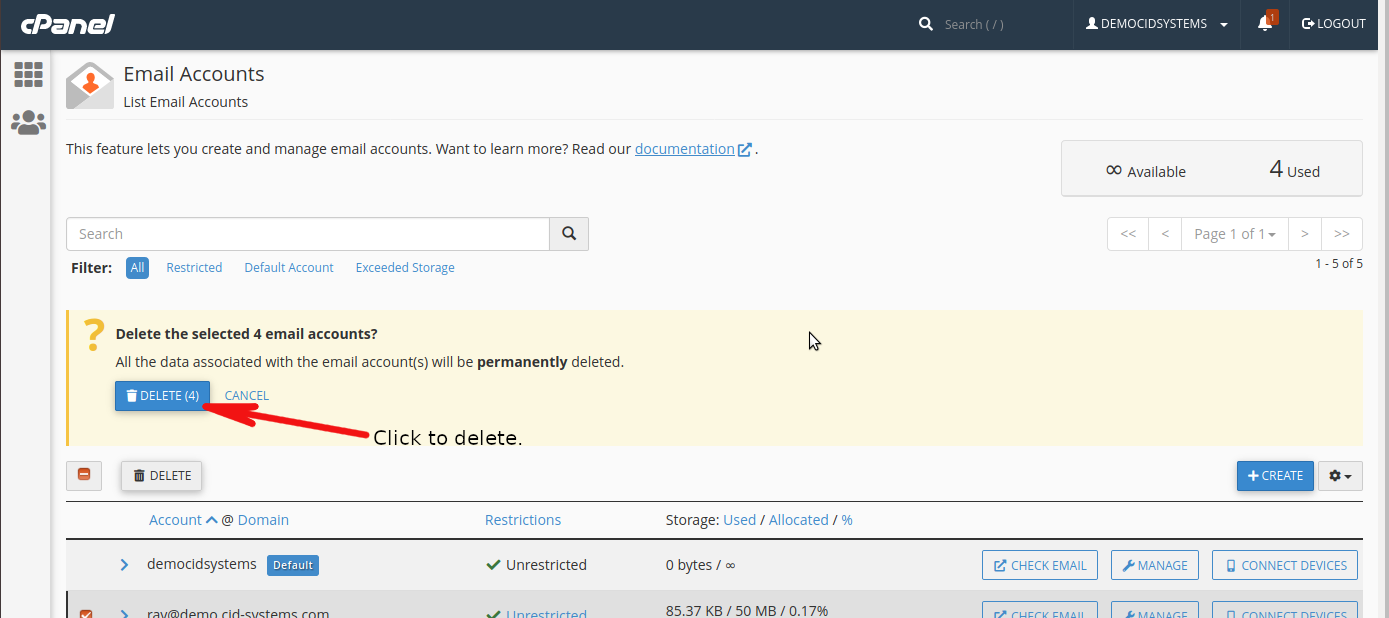
Task: Click CONNECT DEVICES for democidsystems
Action: [x=1285, y=565]
